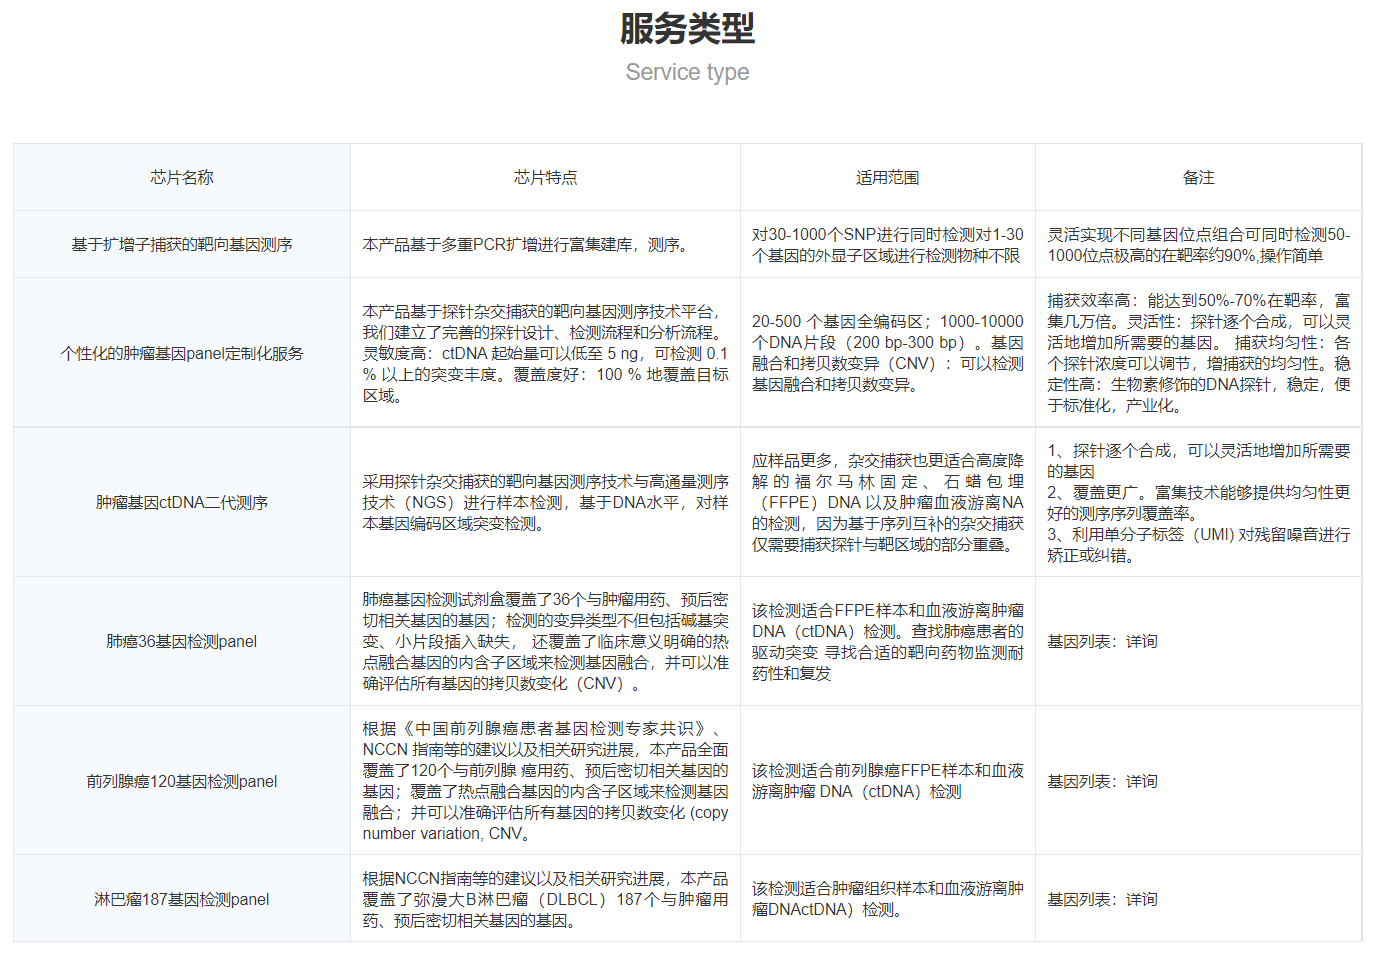
Task: Click the 适用范围 column header
Action: pos(887,177)
